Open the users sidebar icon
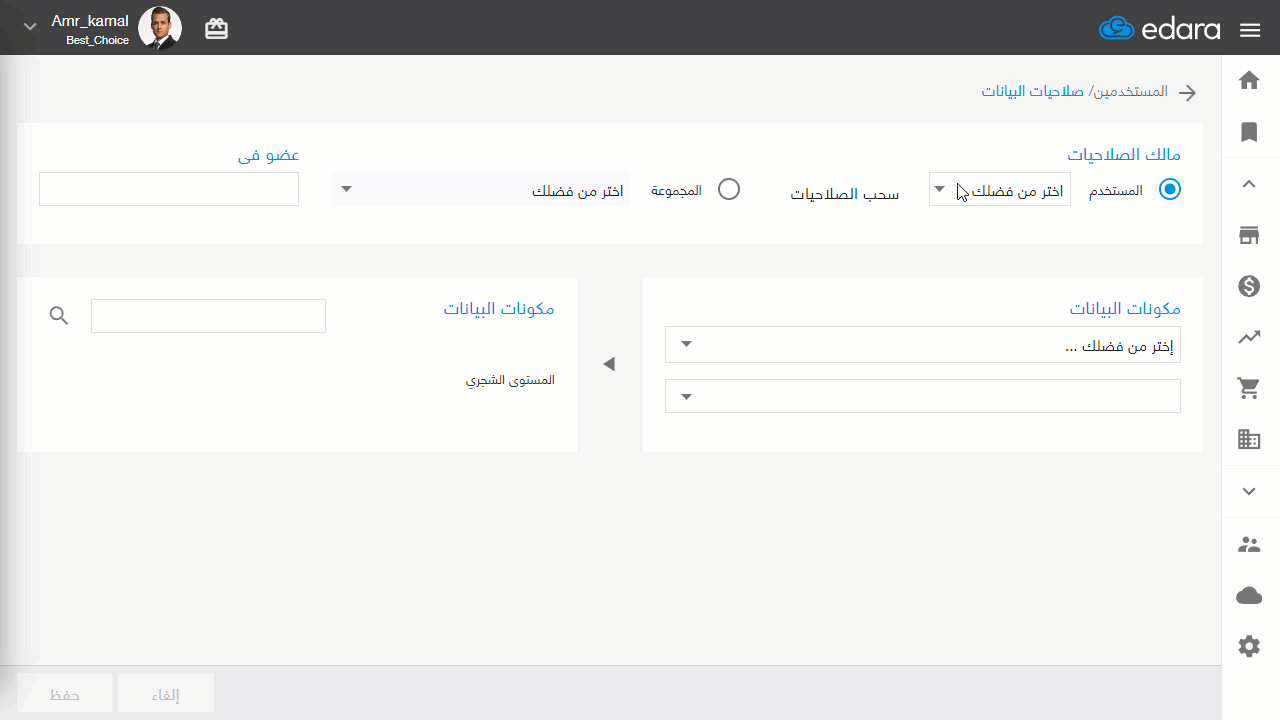This screenshot has height=720, width=1280. [1249, 545]
